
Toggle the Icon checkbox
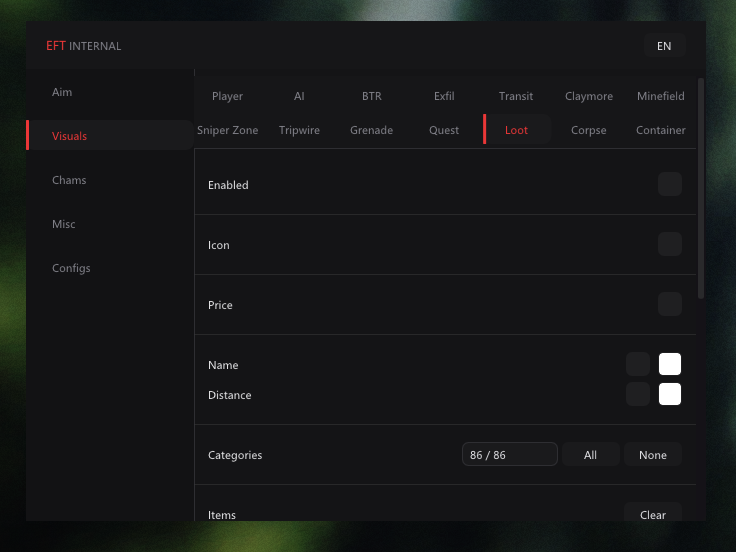click(x=670, y=244)
